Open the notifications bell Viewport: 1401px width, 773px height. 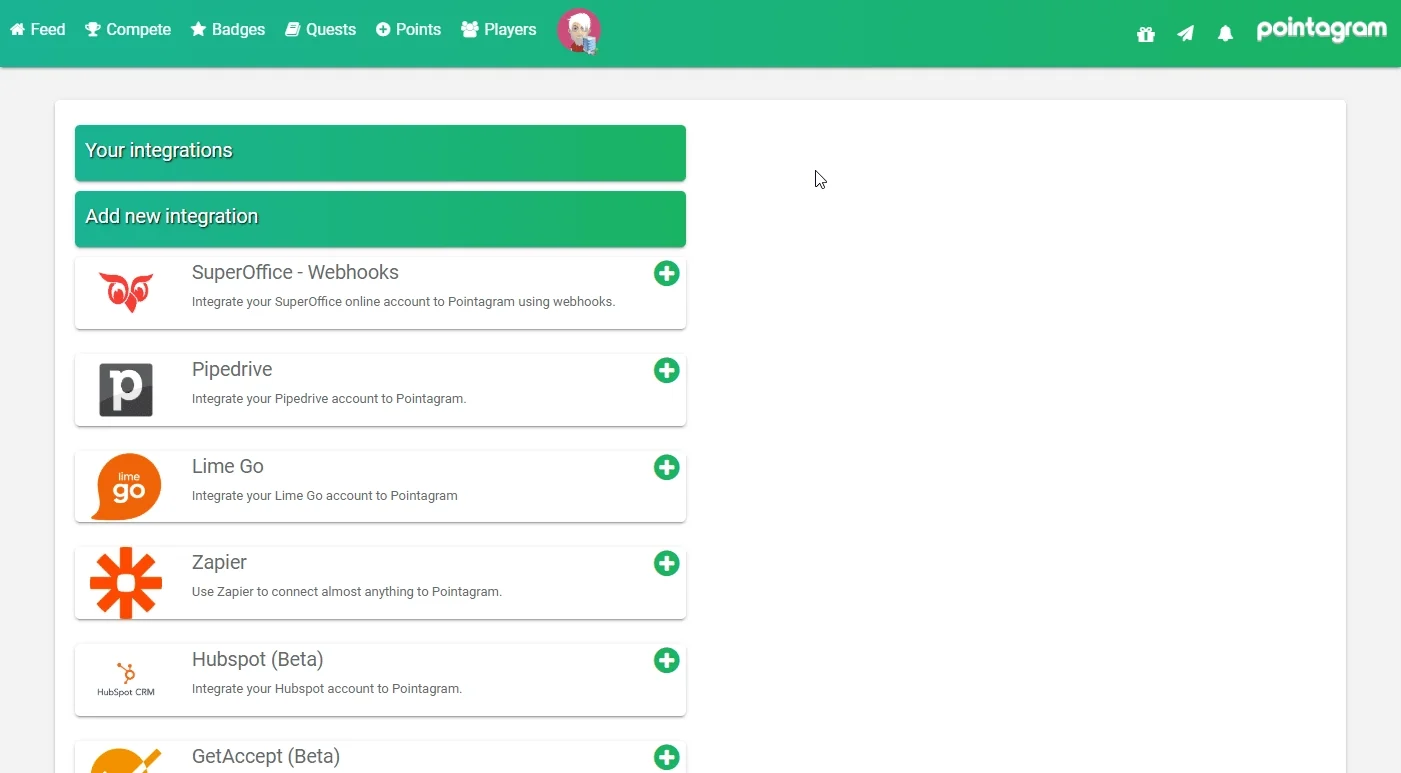pyautogui.click(x=1225, y=34)
